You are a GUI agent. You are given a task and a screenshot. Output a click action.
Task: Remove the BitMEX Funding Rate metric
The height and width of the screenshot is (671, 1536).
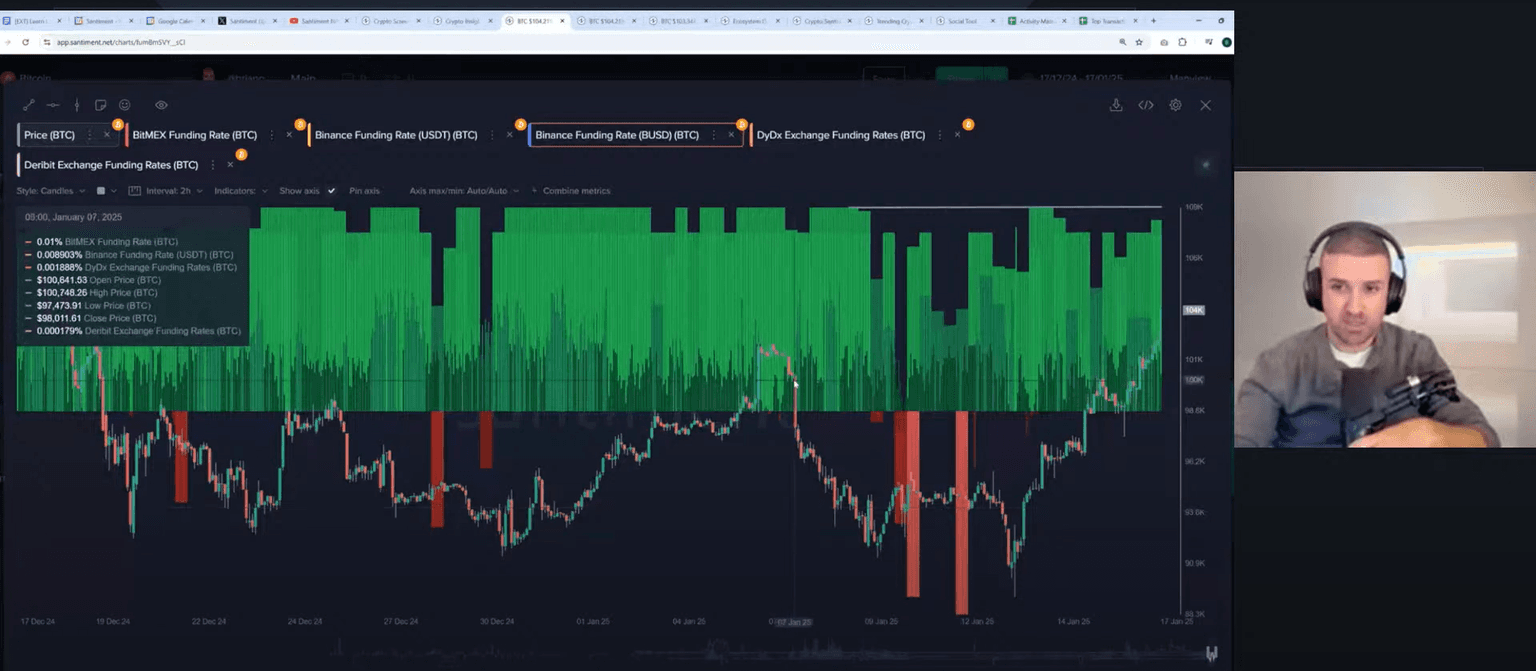pos(289,135)
